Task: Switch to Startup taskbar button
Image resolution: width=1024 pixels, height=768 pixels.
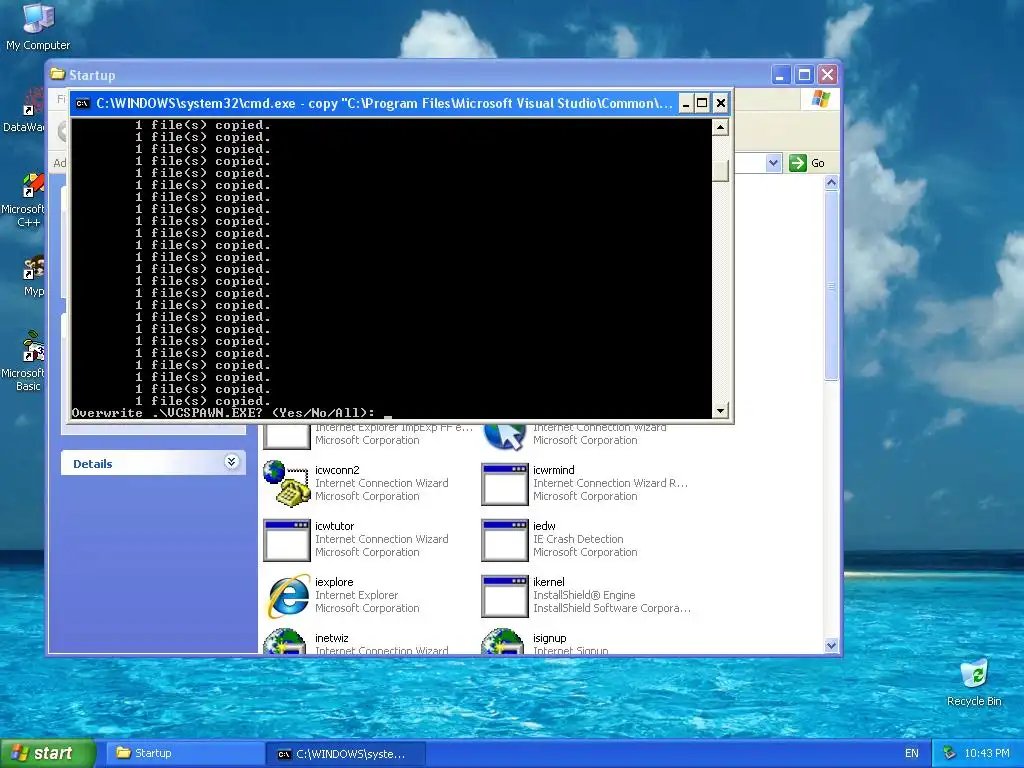Action: 185,753
